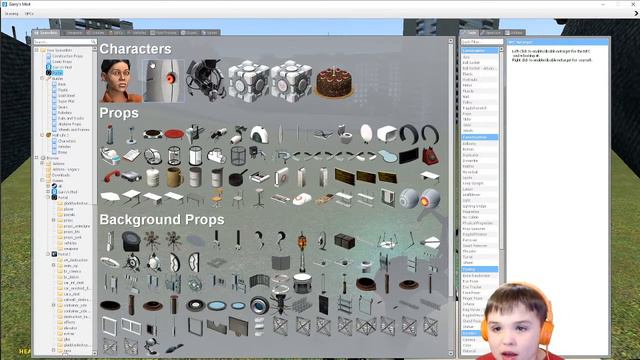Select the Balloons tool
640x360 pixels.
pos(480,144)
